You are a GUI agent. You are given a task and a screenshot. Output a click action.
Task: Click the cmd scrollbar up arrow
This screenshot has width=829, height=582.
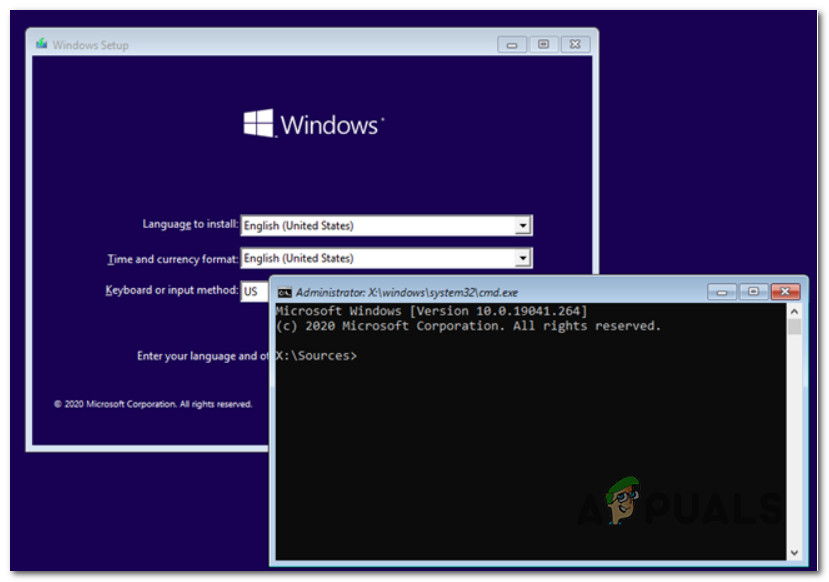794,311
